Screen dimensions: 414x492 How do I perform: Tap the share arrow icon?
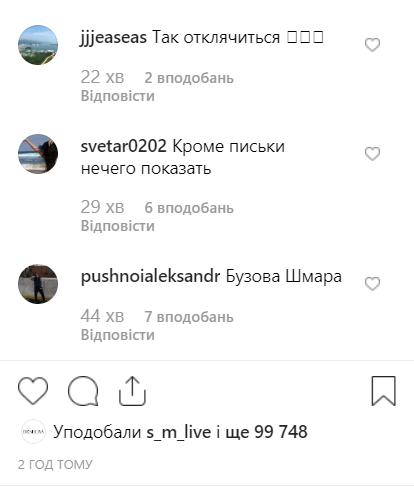(x=132, y=391)
